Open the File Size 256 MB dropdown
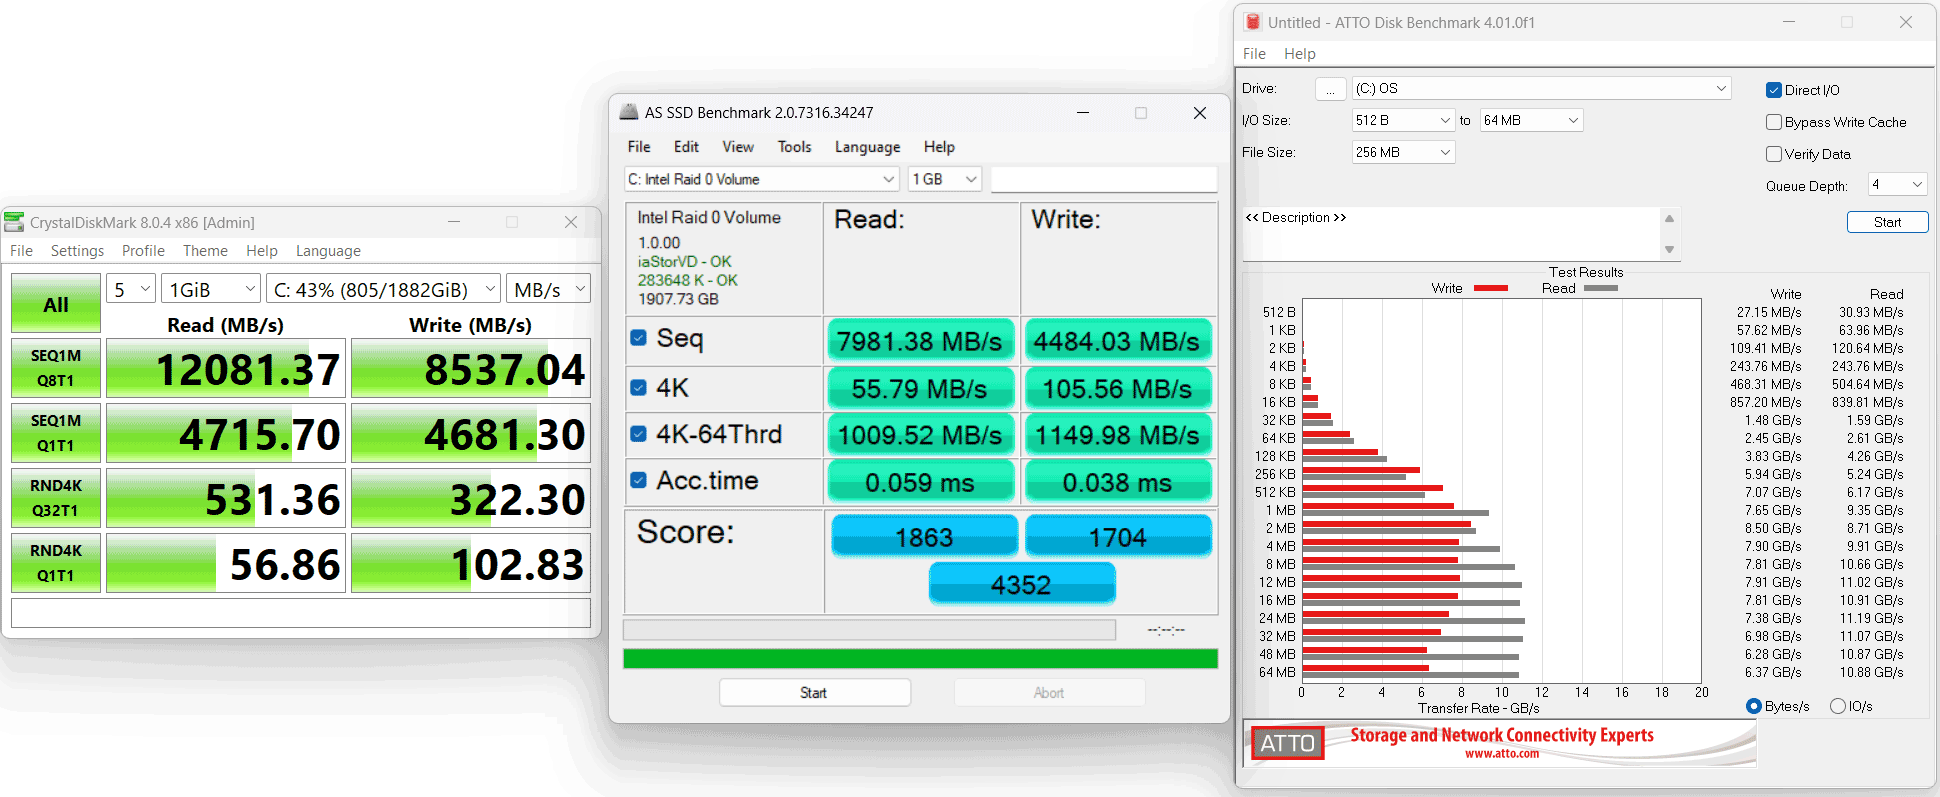The width and height of the screenshot is (1940, 797). [1403, 152]
